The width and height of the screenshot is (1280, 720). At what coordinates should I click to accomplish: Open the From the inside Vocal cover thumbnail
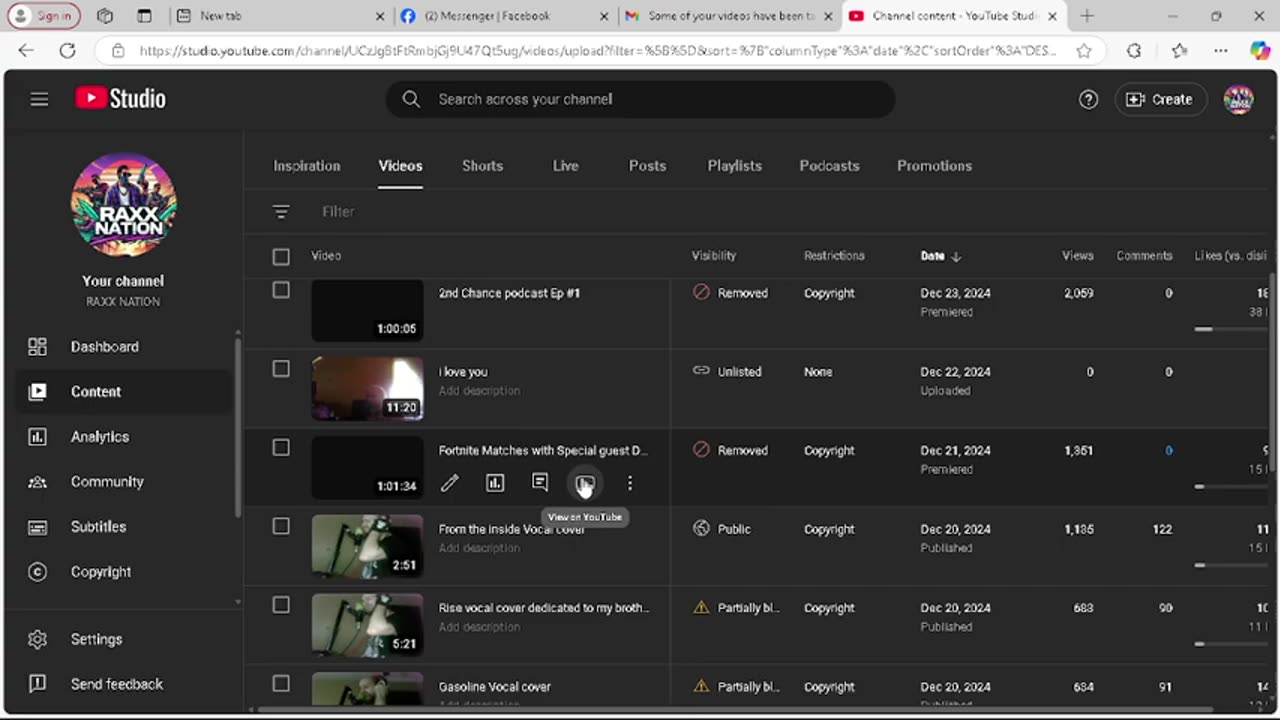point(367,545)
